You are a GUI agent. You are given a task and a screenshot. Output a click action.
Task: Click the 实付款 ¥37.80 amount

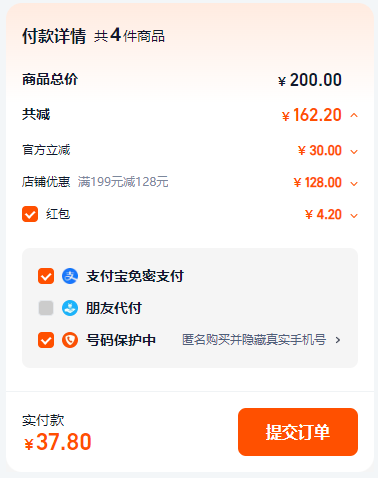click(x=58, y=442)
